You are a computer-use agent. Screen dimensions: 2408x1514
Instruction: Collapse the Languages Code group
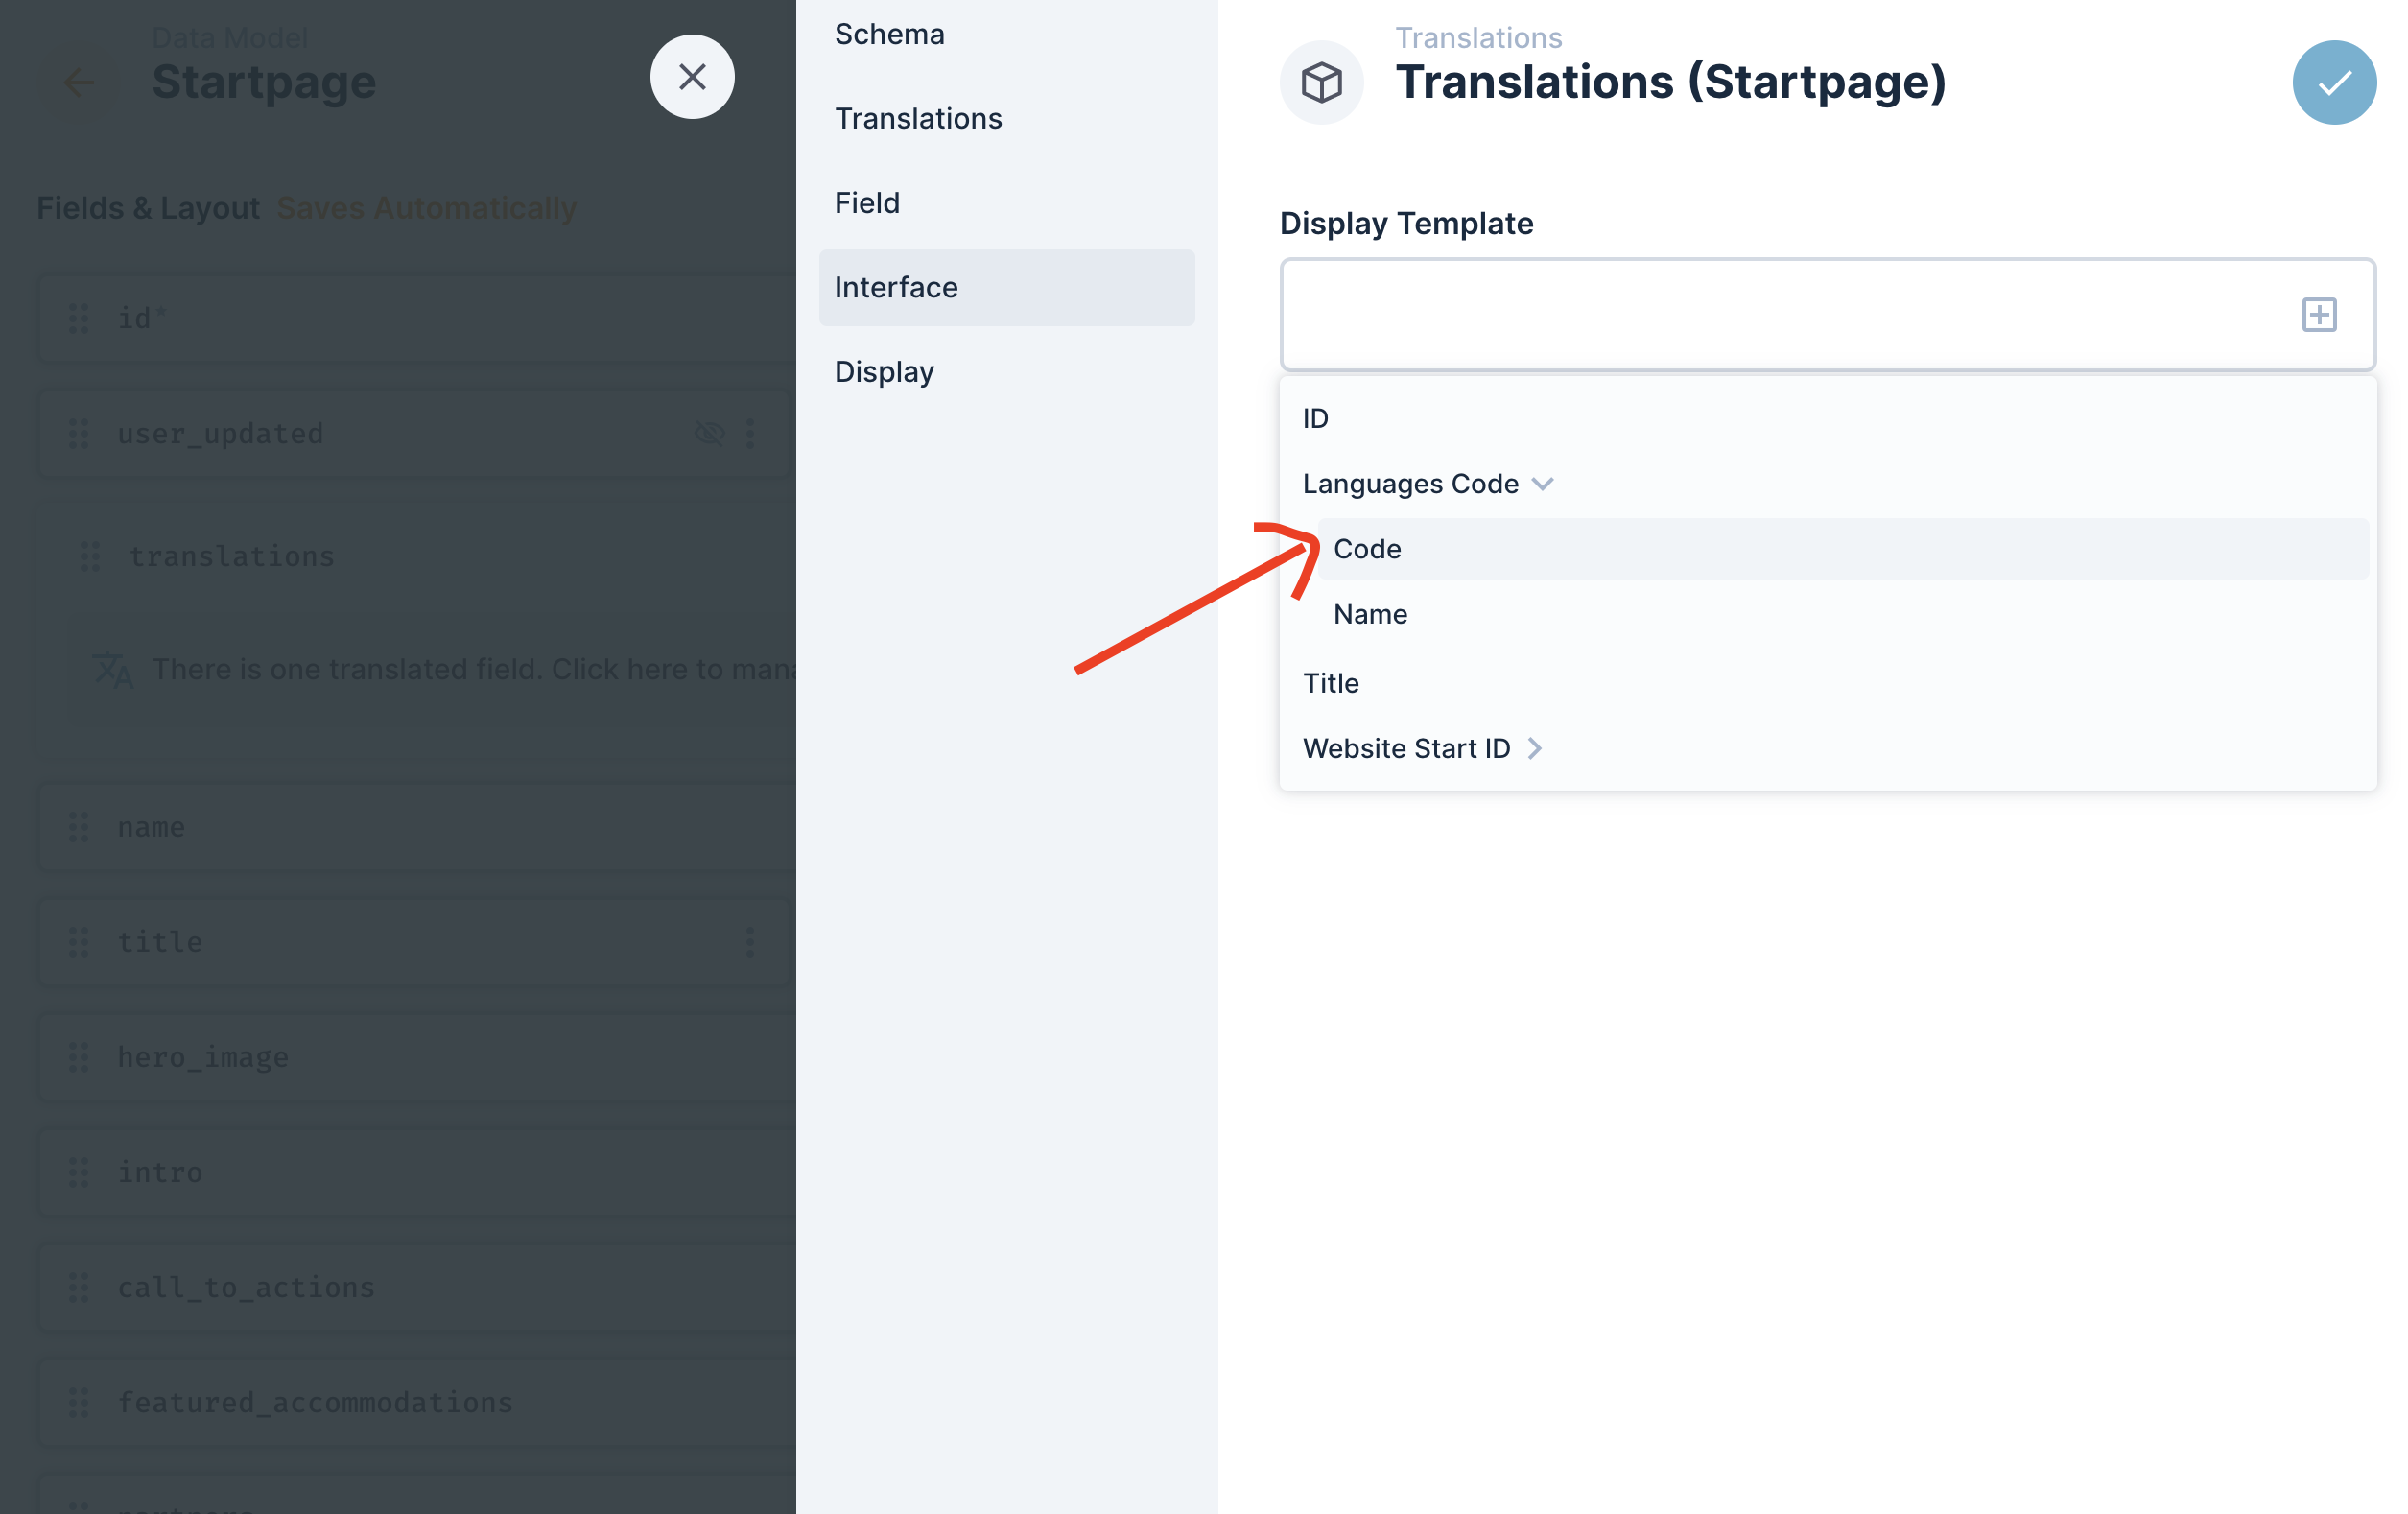click(x=1542, y=484)
